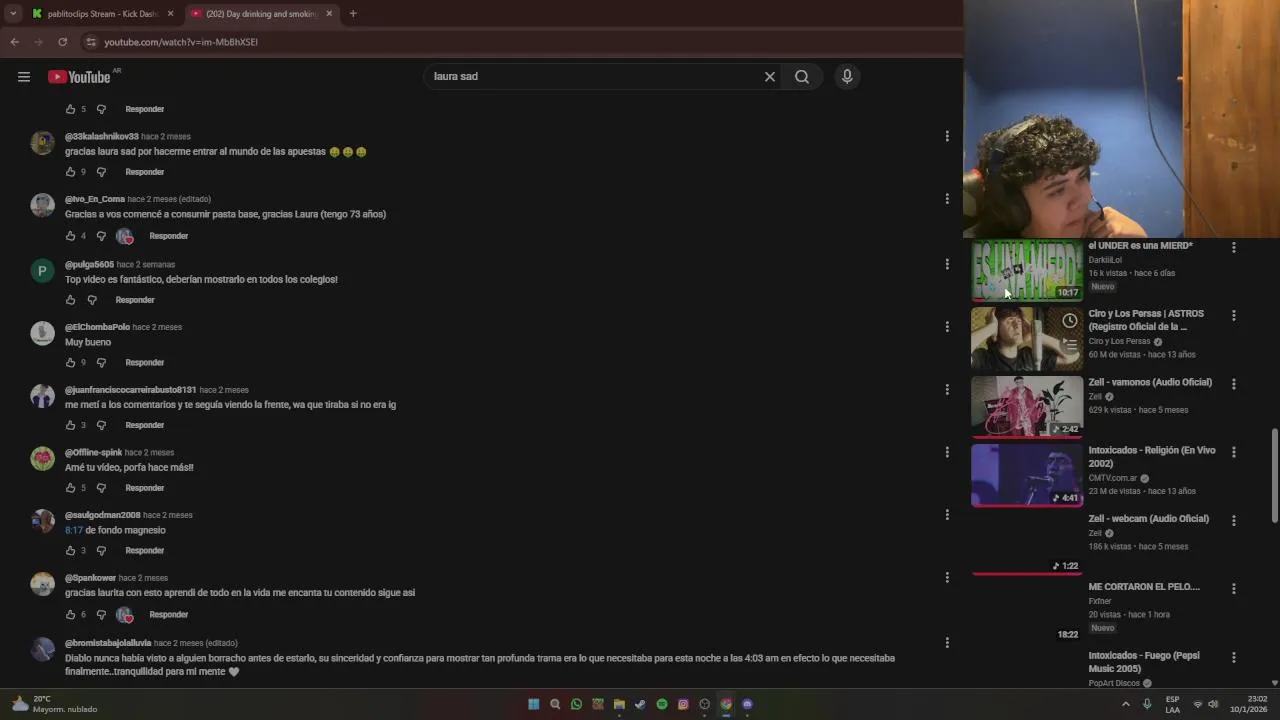The image size is (1280, 720).
Task: Like the comment by @pulga5605
Action: (x=70, y=300)
